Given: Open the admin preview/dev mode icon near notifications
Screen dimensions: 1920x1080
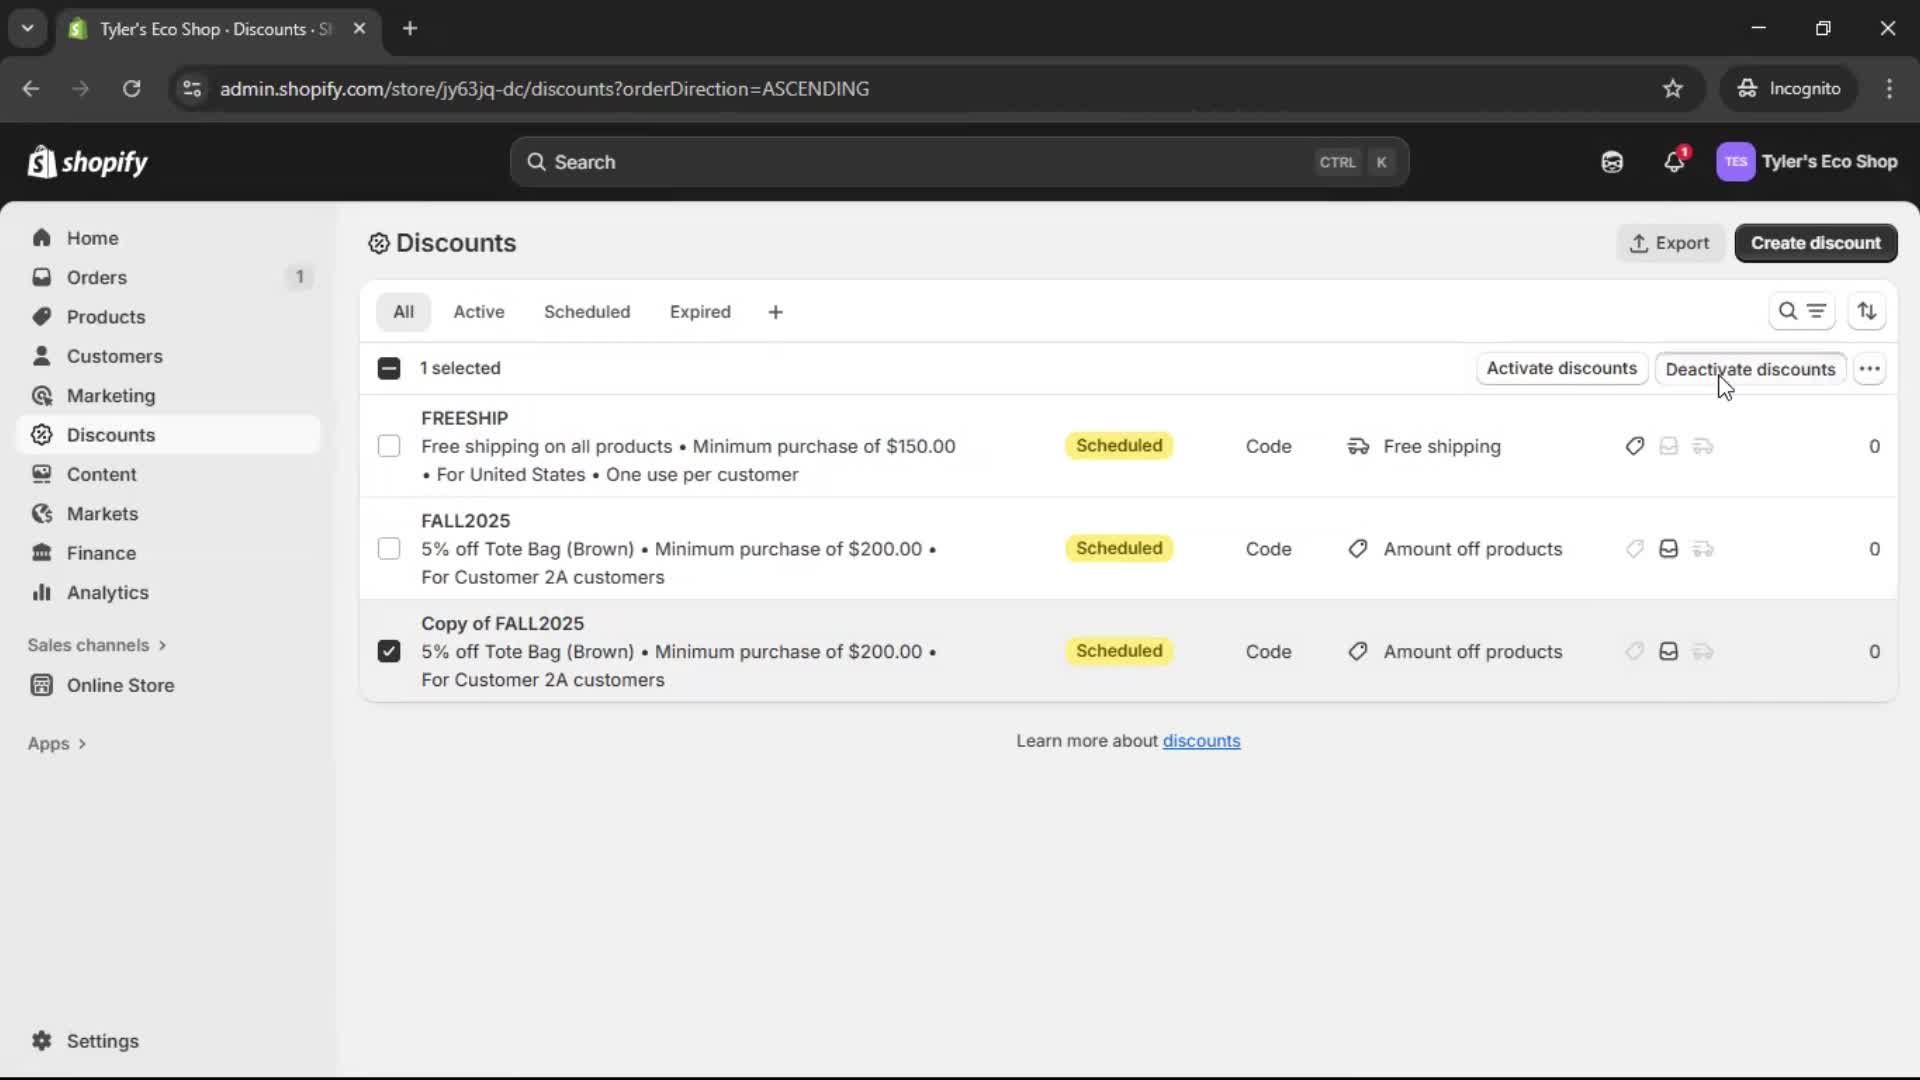Looking at the screenshot, I should (1612, 161).
